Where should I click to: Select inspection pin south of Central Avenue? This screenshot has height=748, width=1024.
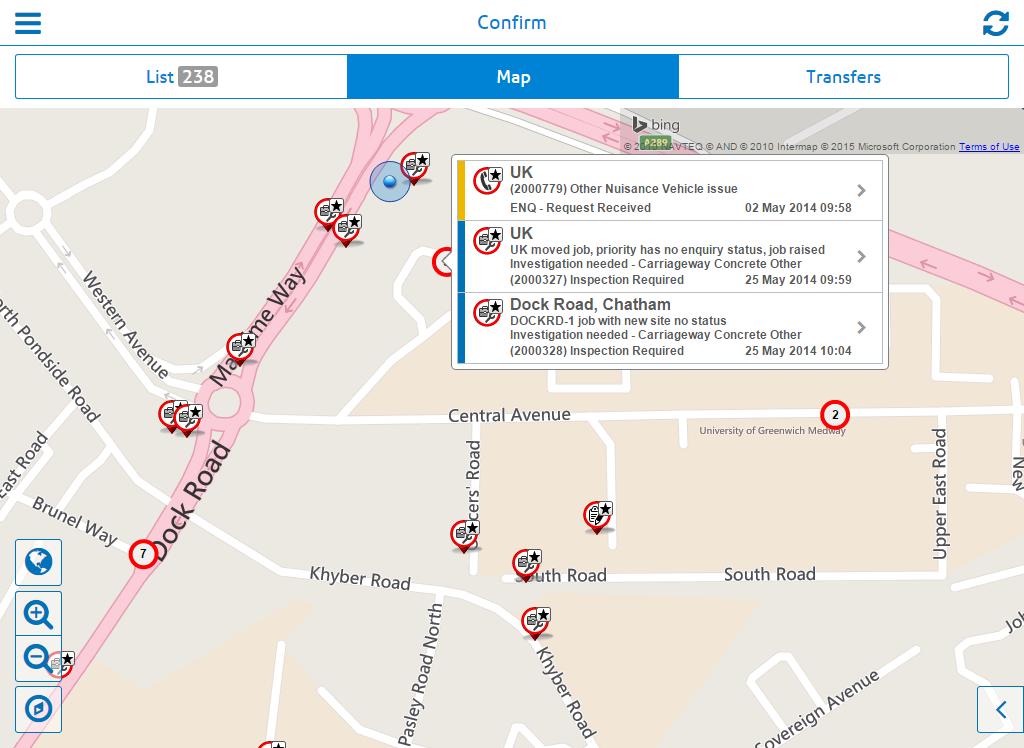coord(598,517)
